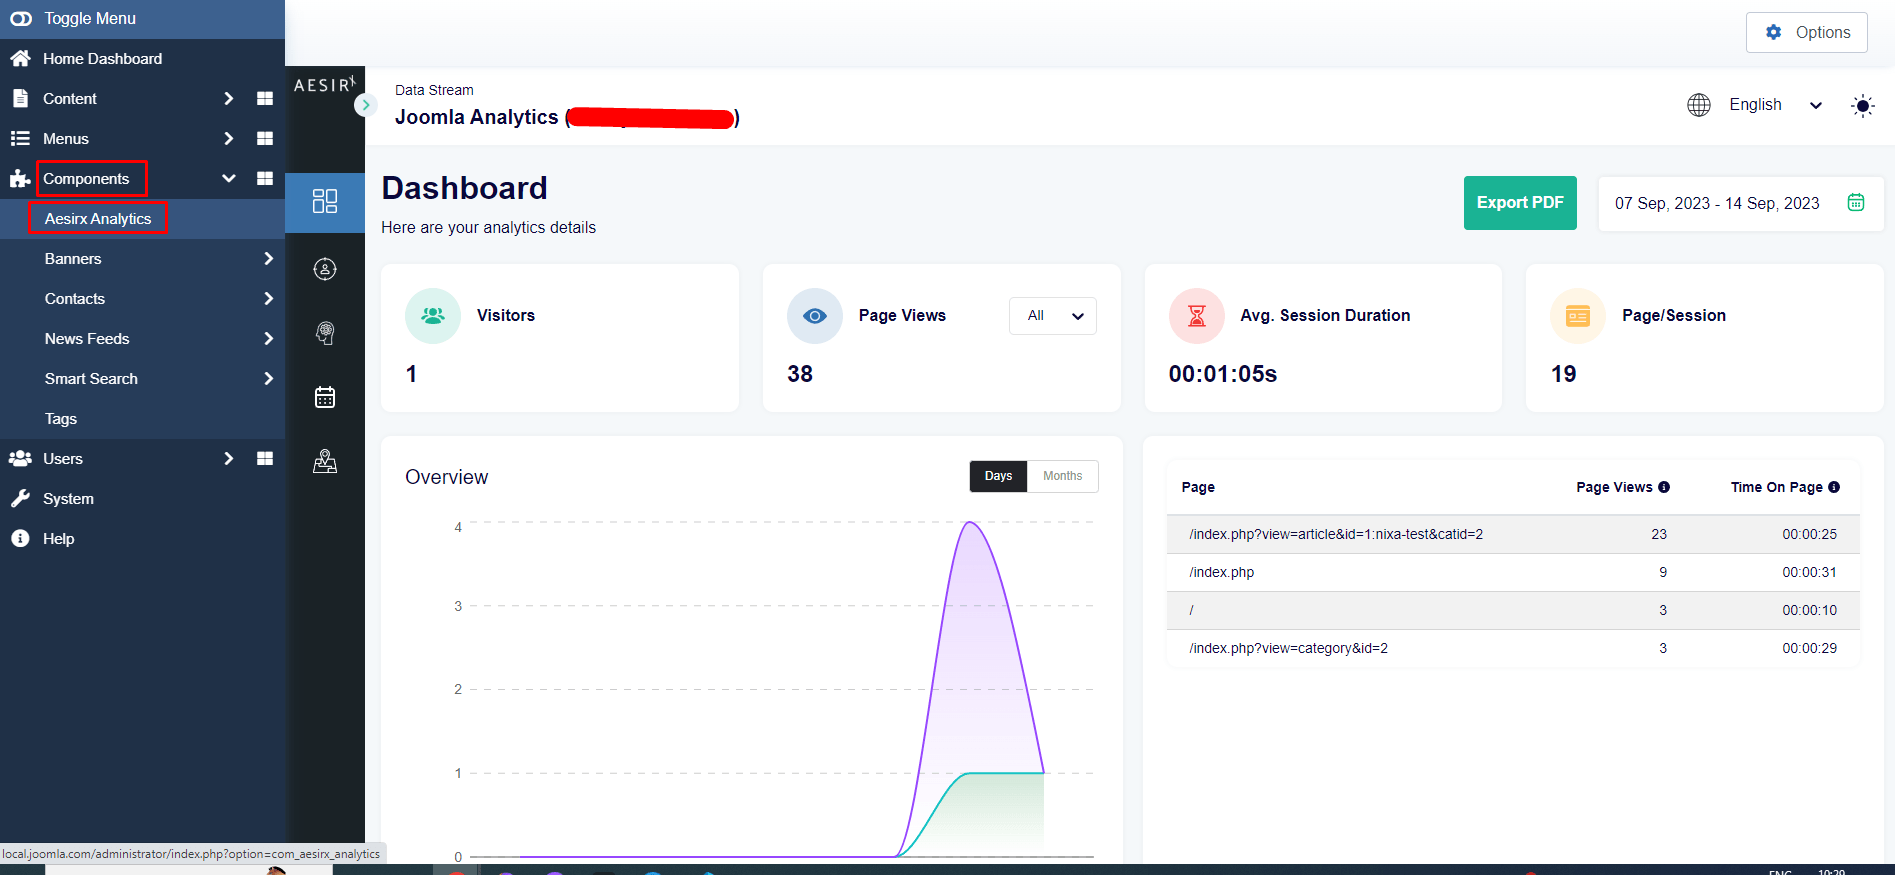This screenshot has height=875, width=1895.
Task: Open the Page Views 'All' dropdown
Action: tap(1053, 316)
